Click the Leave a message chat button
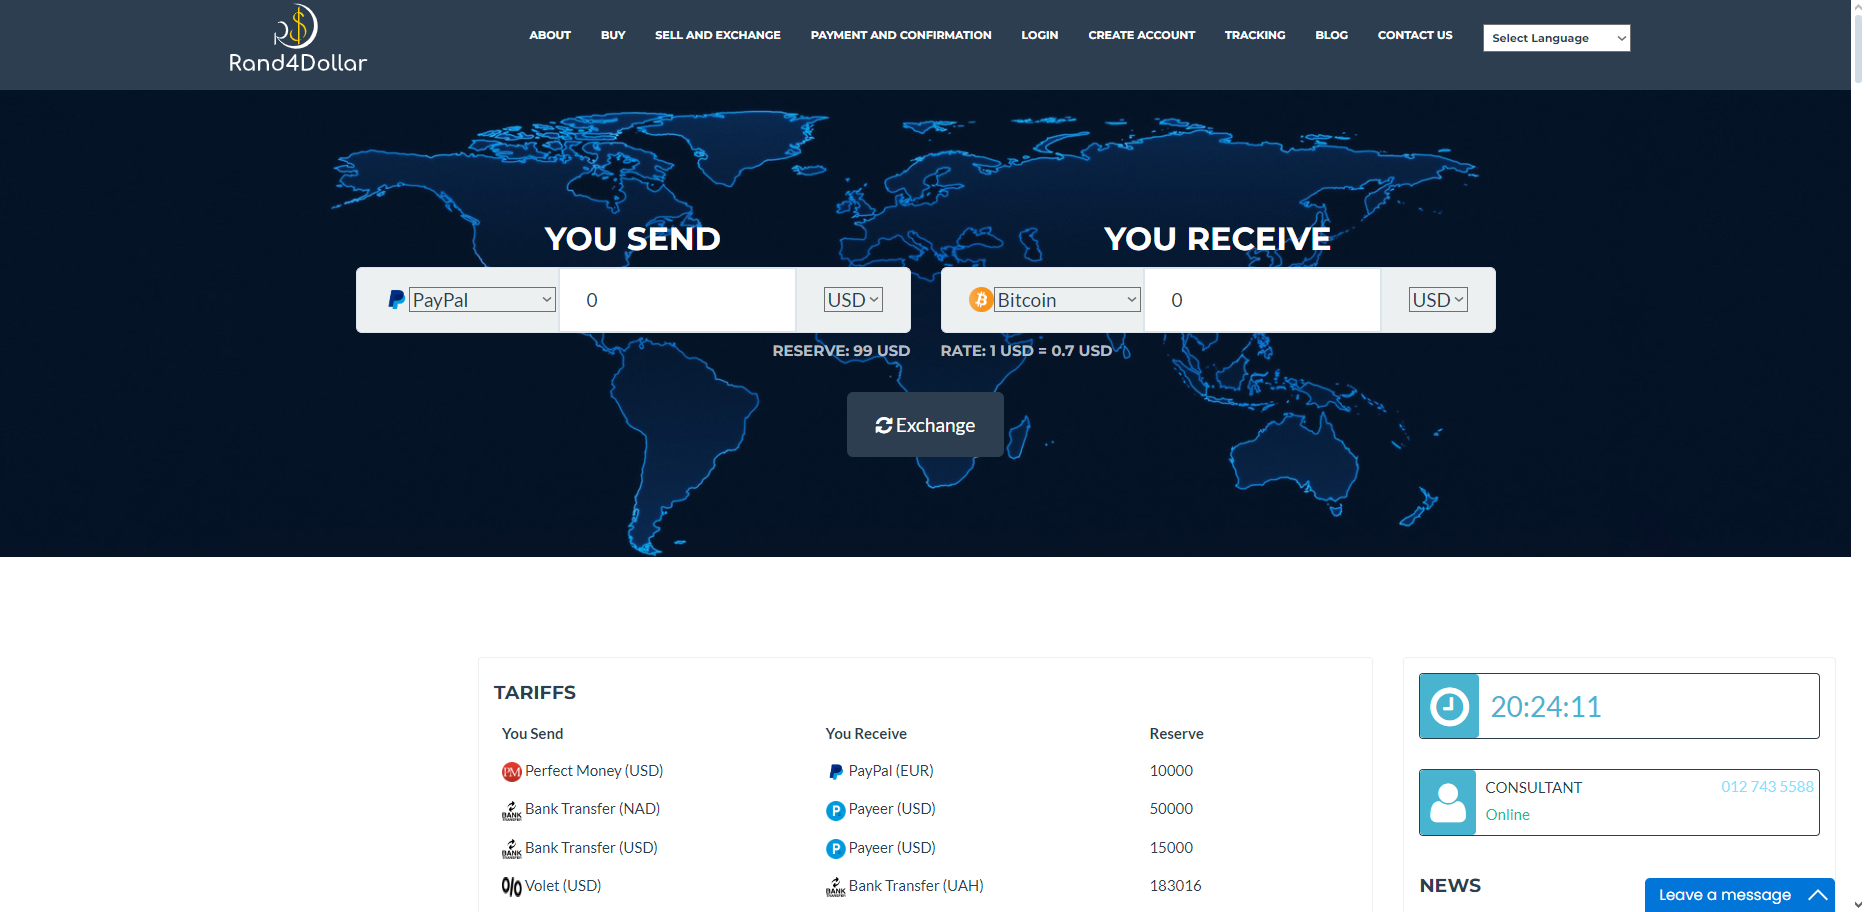This screenshot has height=912, width=1866. point(1740,895)
